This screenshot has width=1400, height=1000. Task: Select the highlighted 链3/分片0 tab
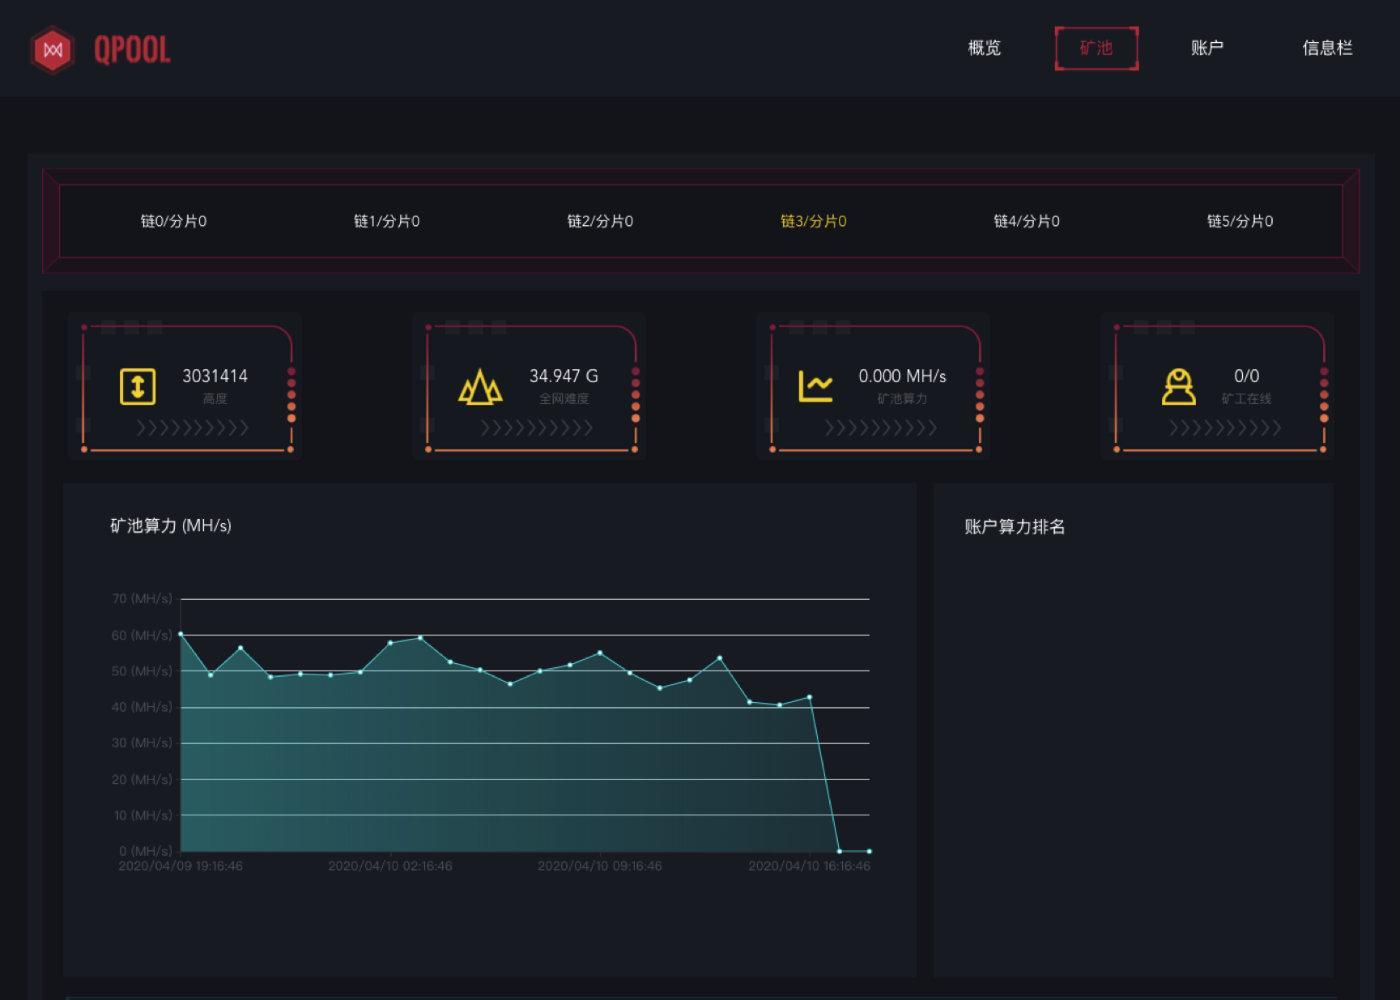point(813,221)
